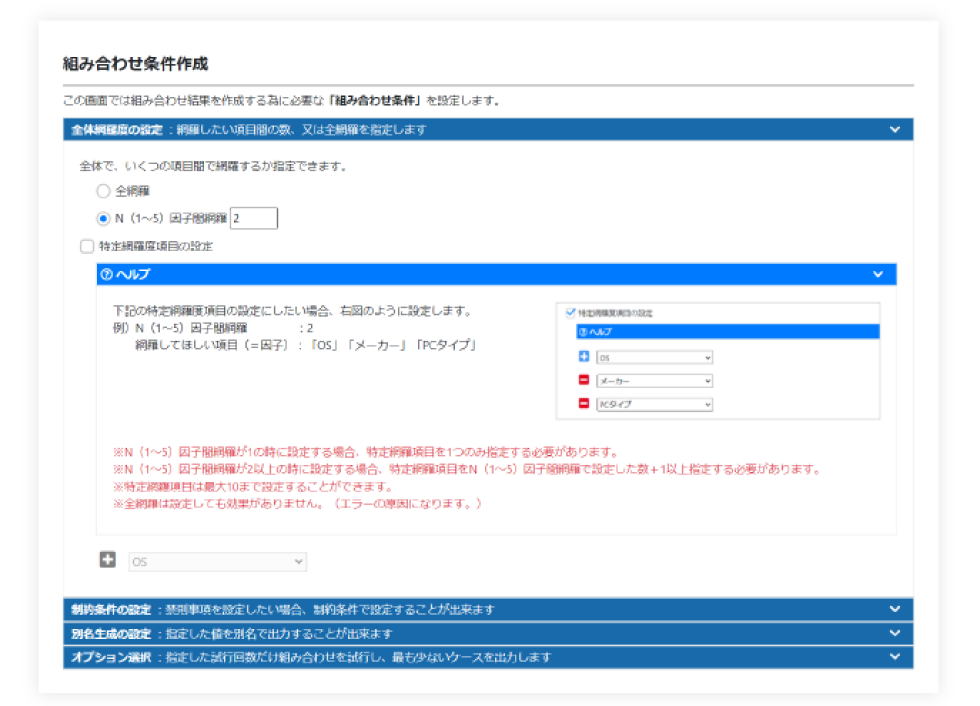Expand 制約条件の設定 using its chevron
The height and width of the screenshot is (706, 980).
[x=893, y=609]
